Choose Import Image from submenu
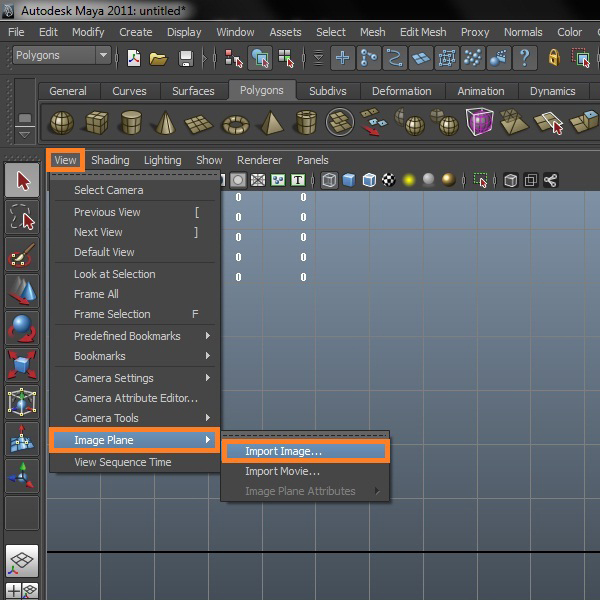The width and height of the screenshot is (600, 600). [306, 451]
